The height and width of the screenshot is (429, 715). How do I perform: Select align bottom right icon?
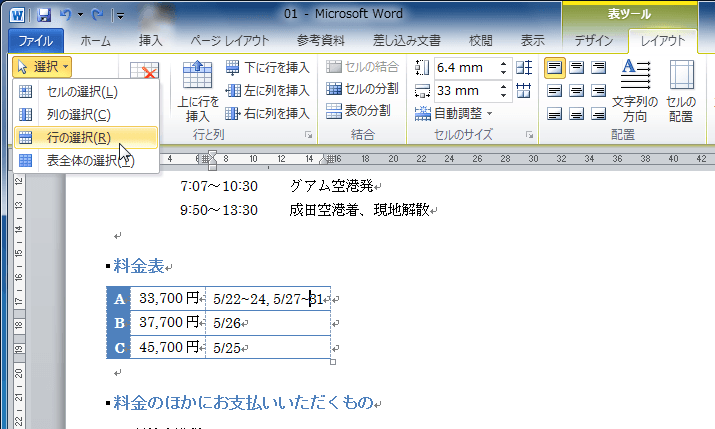(598, 114)
